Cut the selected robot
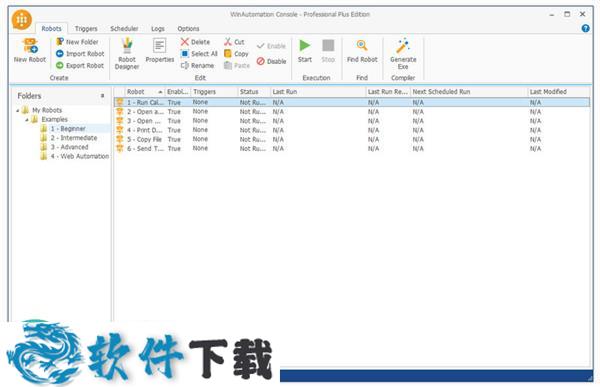600x387 pixels. tap(234, 42)
